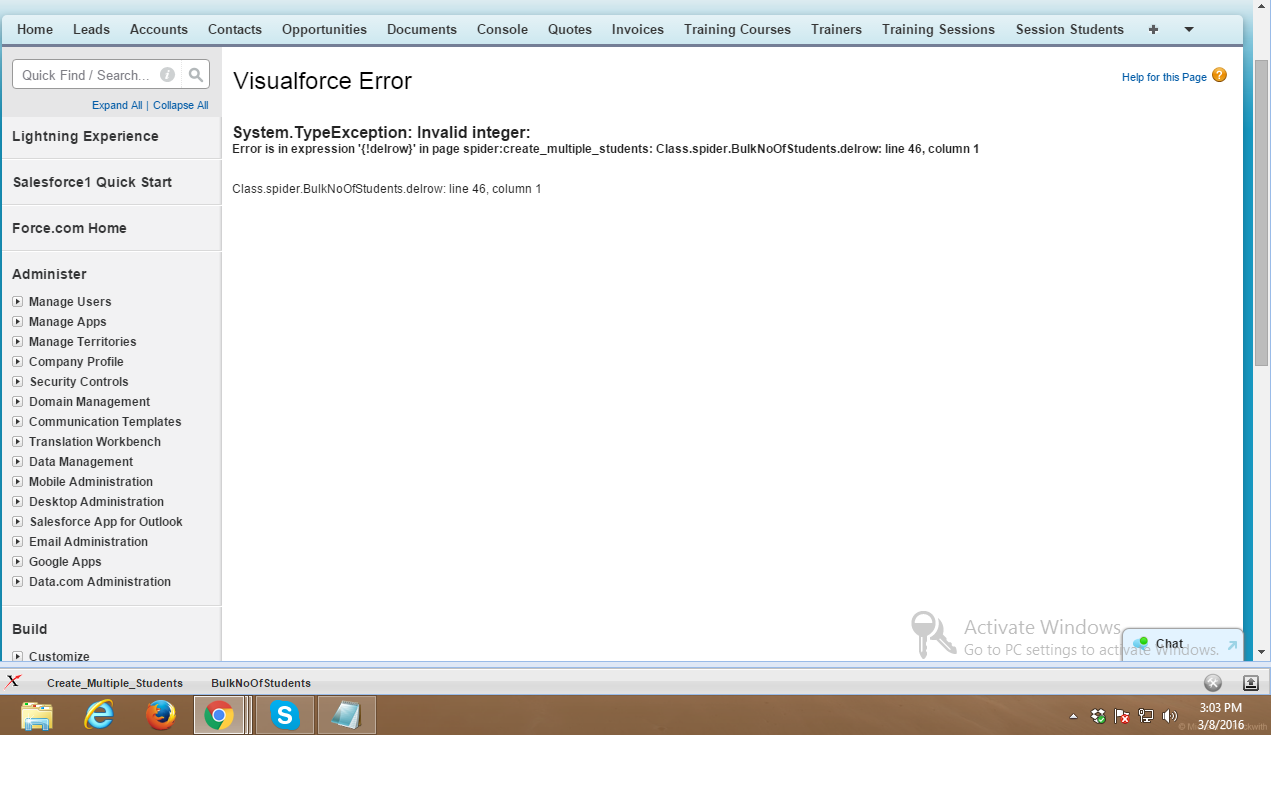Click the volume speaker tray icon
Image resolution: width=1280 pixels, height=800 pixels.
(1170, 716)
